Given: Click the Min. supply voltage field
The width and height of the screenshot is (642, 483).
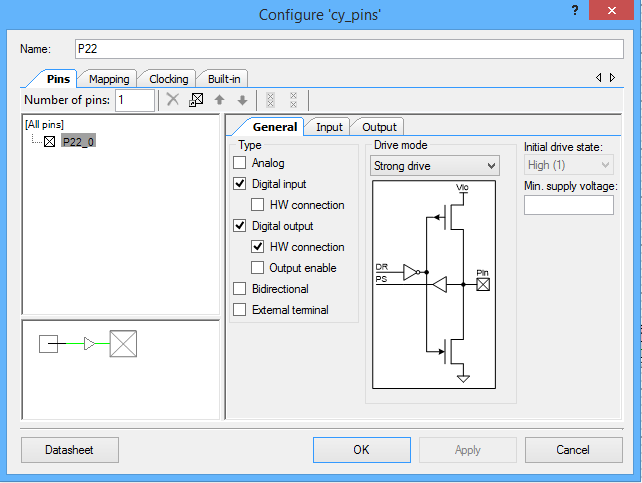Looking at the screenshot, I should [x=569, y=205].
